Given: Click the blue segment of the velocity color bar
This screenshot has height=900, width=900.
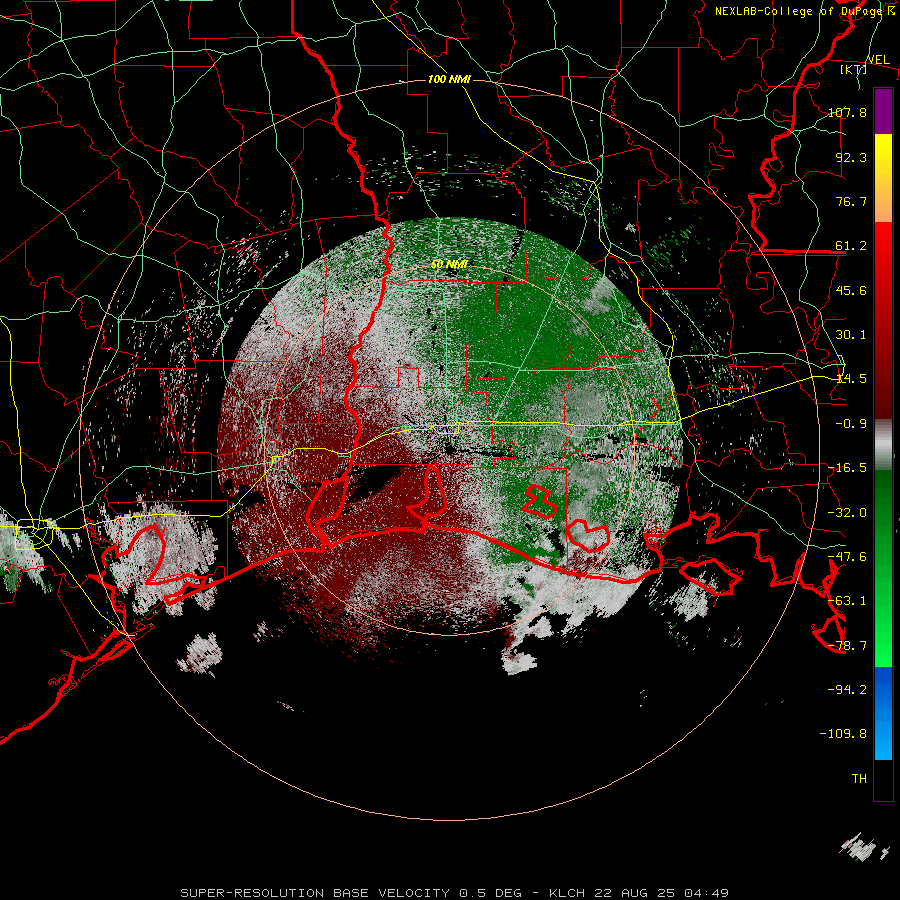Looking at the screenshot, I should [883, 713].
